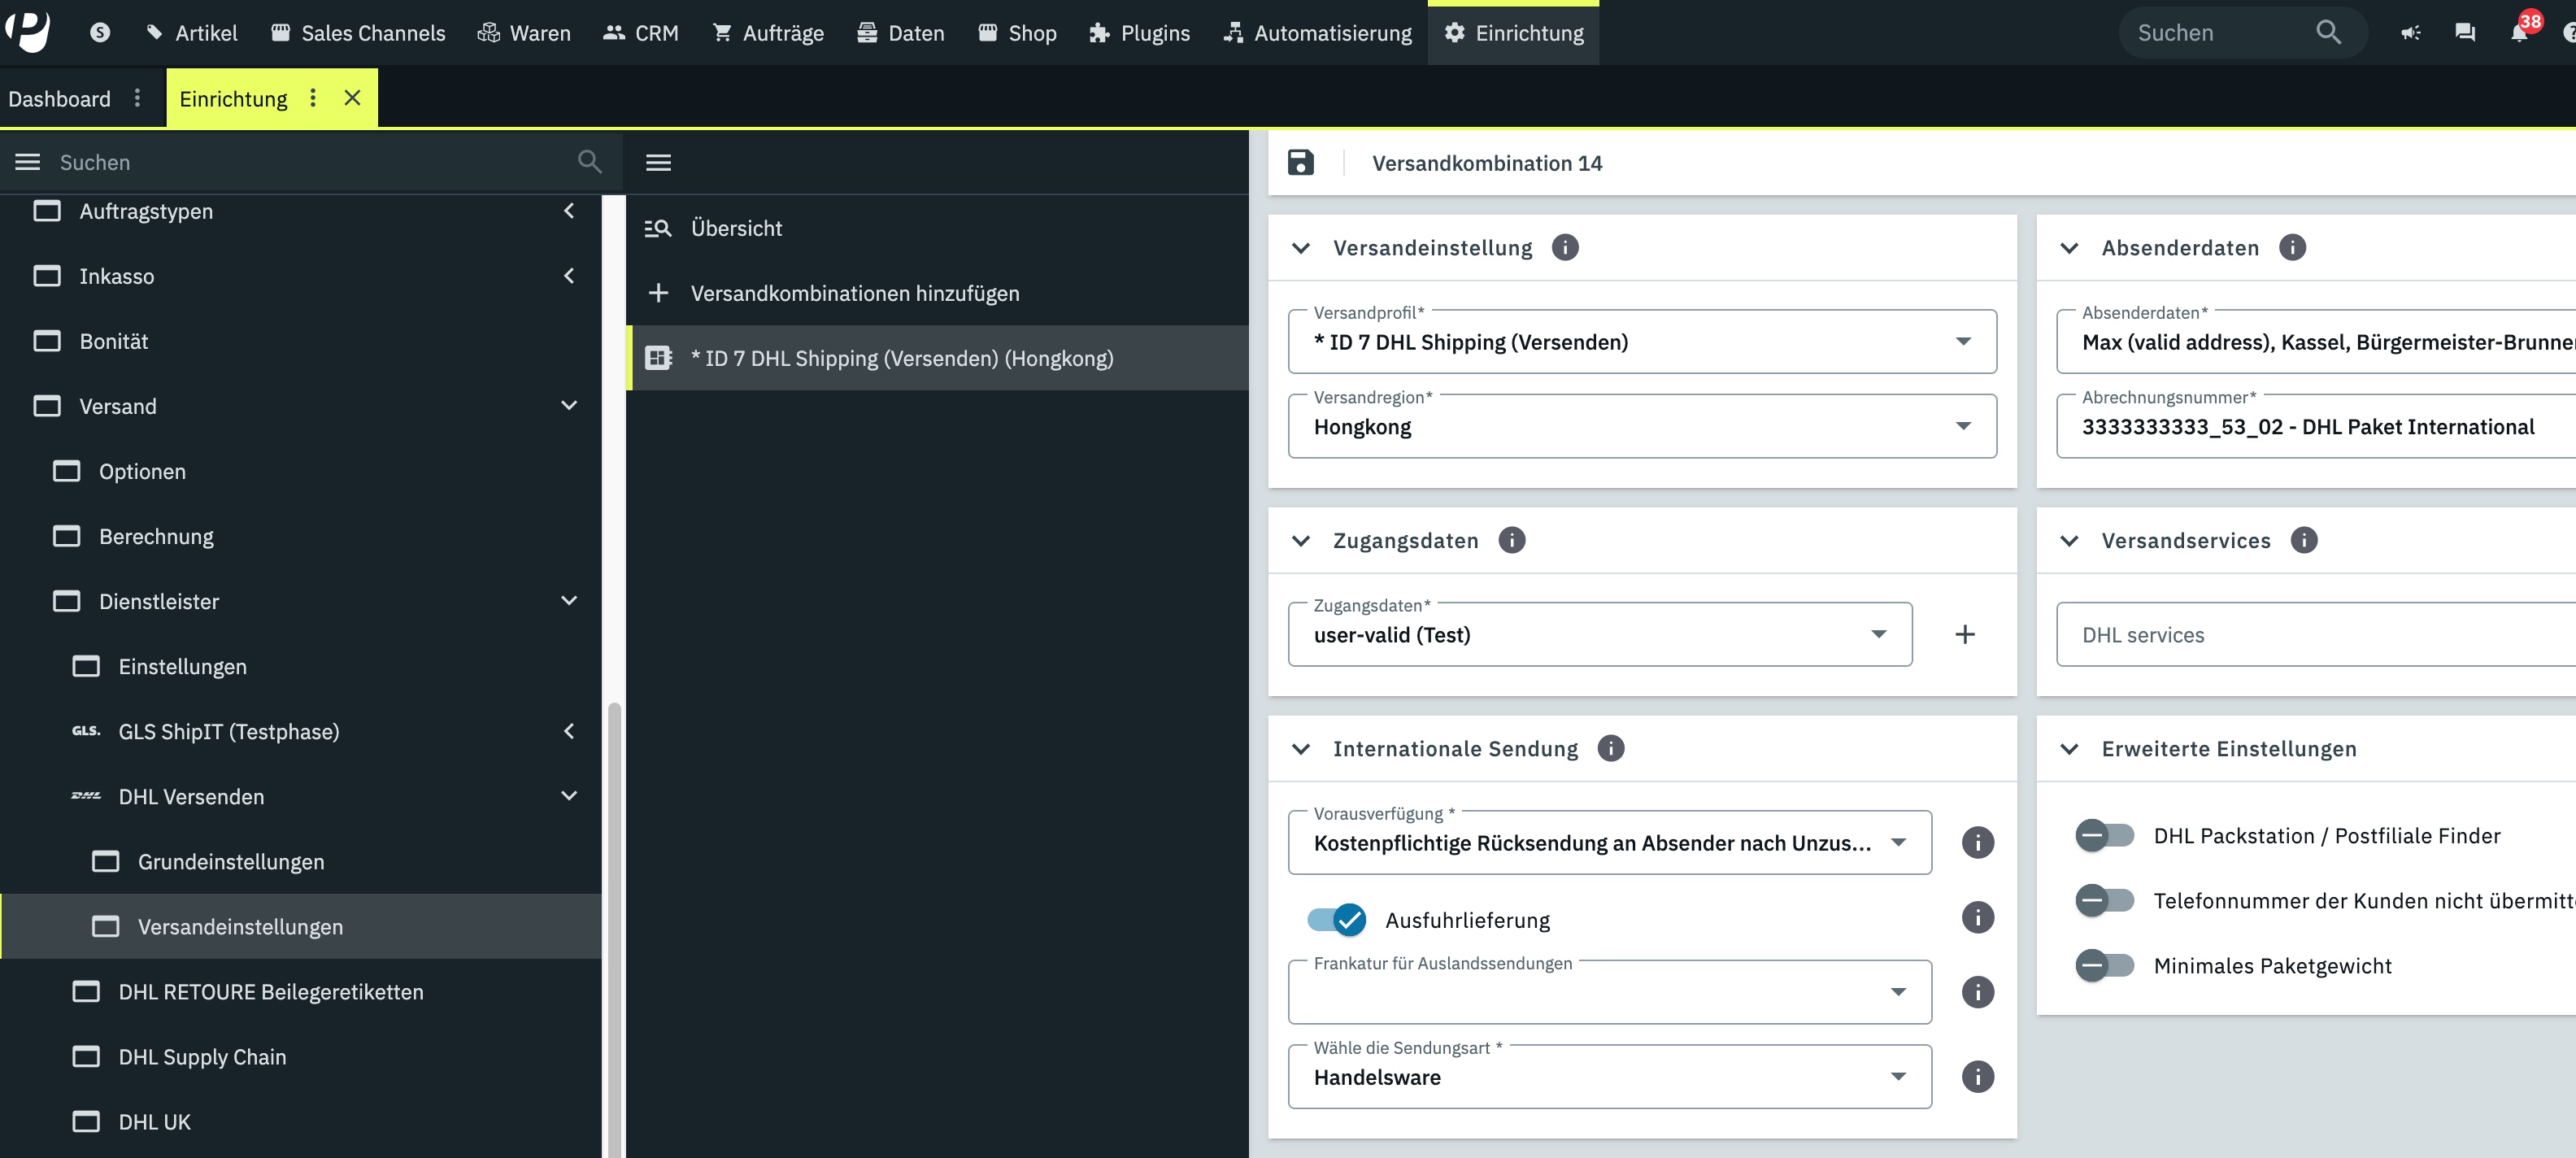This screenshot has width=2576, height=1158.
Task: Open the Aufträge menu
Action: click(x=768, y=33)
